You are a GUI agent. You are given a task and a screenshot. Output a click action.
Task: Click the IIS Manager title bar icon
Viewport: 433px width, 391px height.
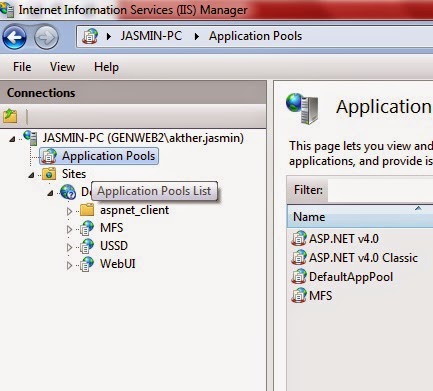point(7,9)
